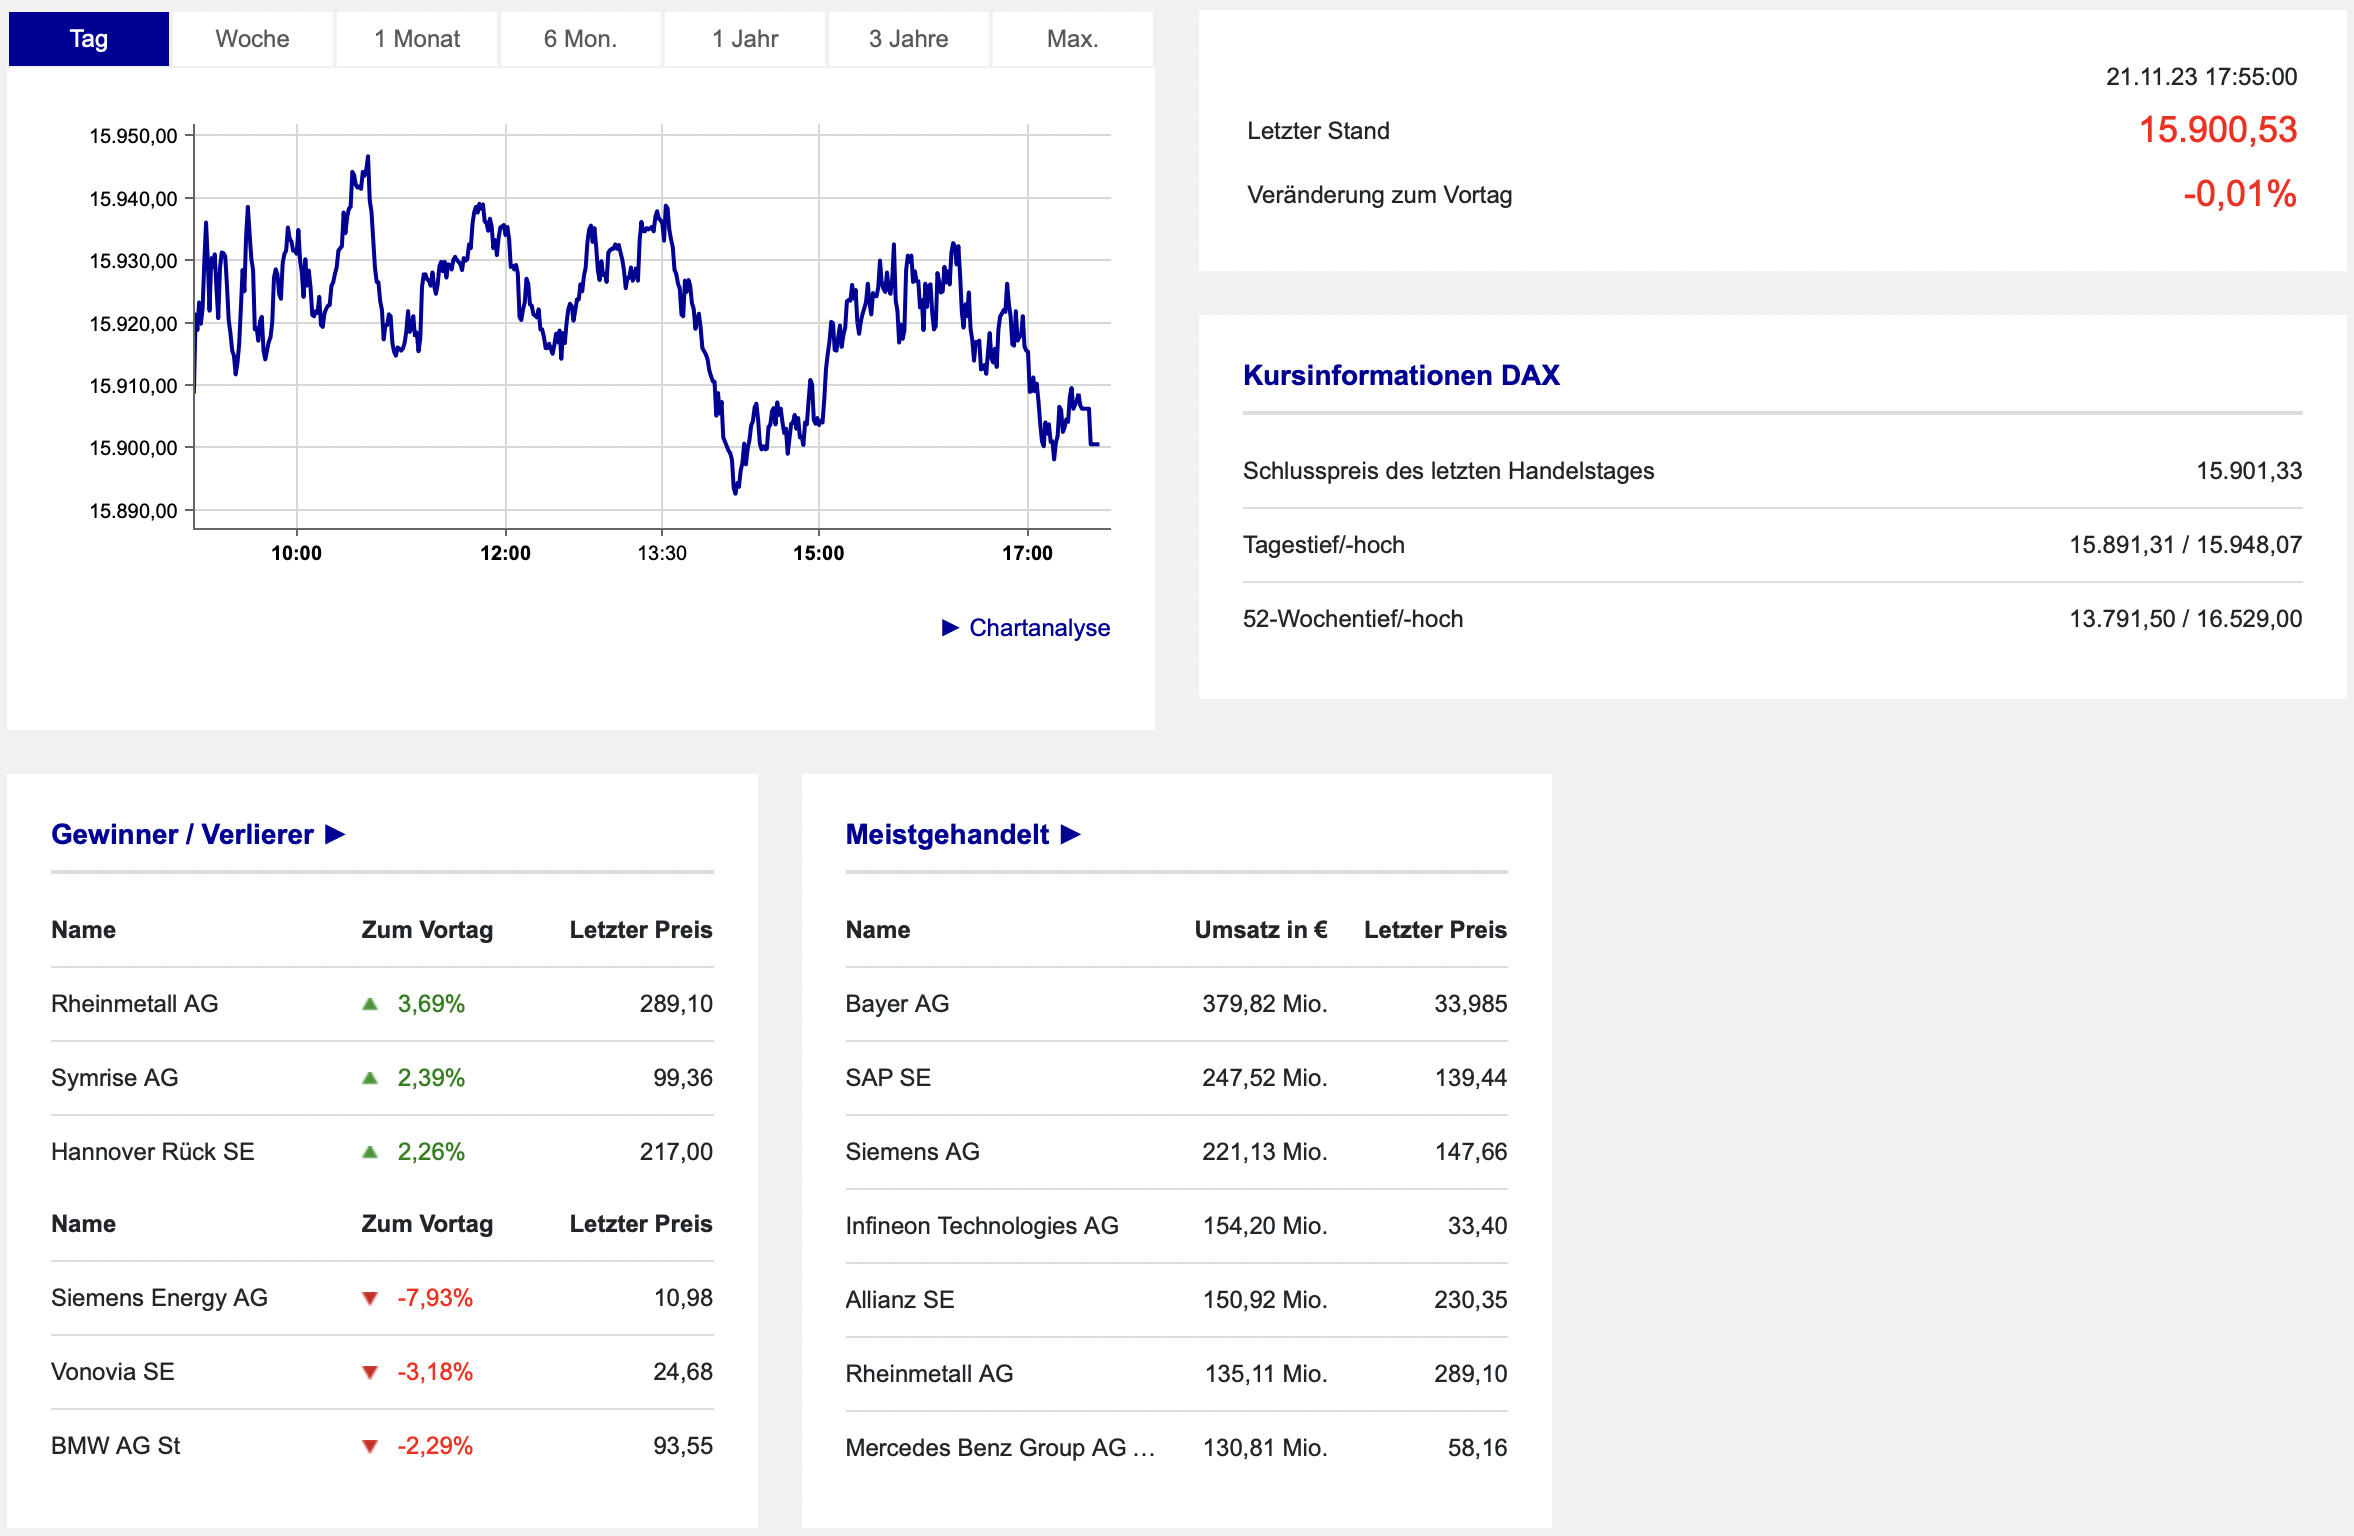Open the Max. timeframe tab
This screenshot has width=2354, height=1536.
[1072, 39]
